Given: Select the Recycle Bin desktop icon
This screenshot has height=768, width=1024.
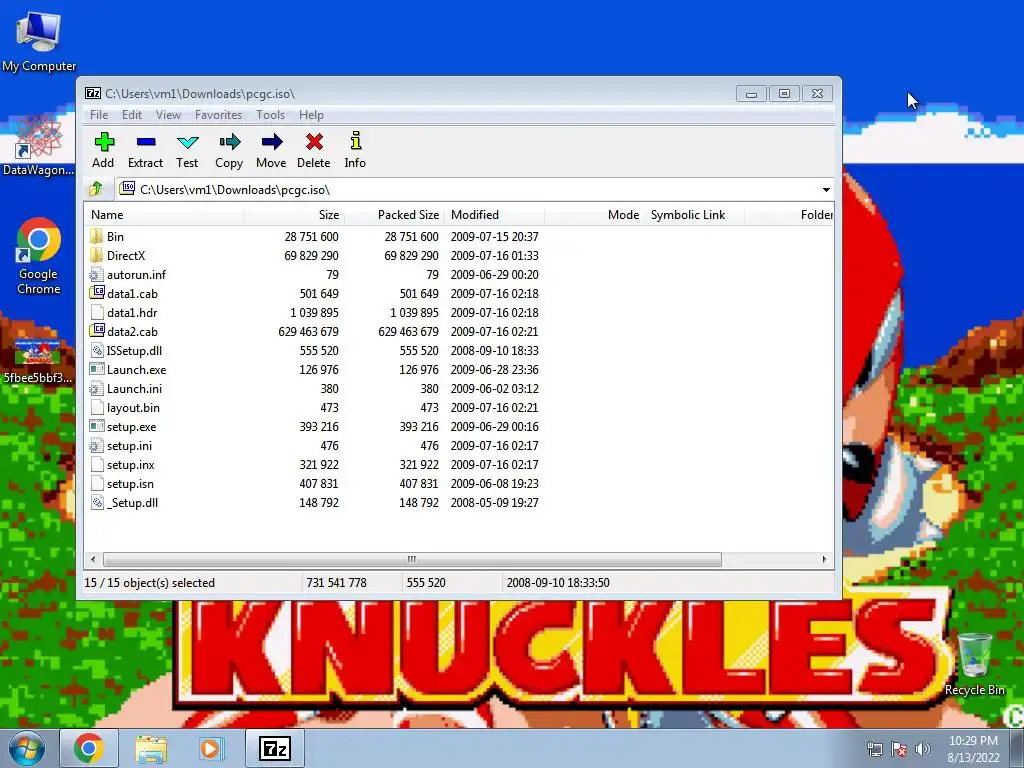Looking at the screenshot, I should (974, 664).
